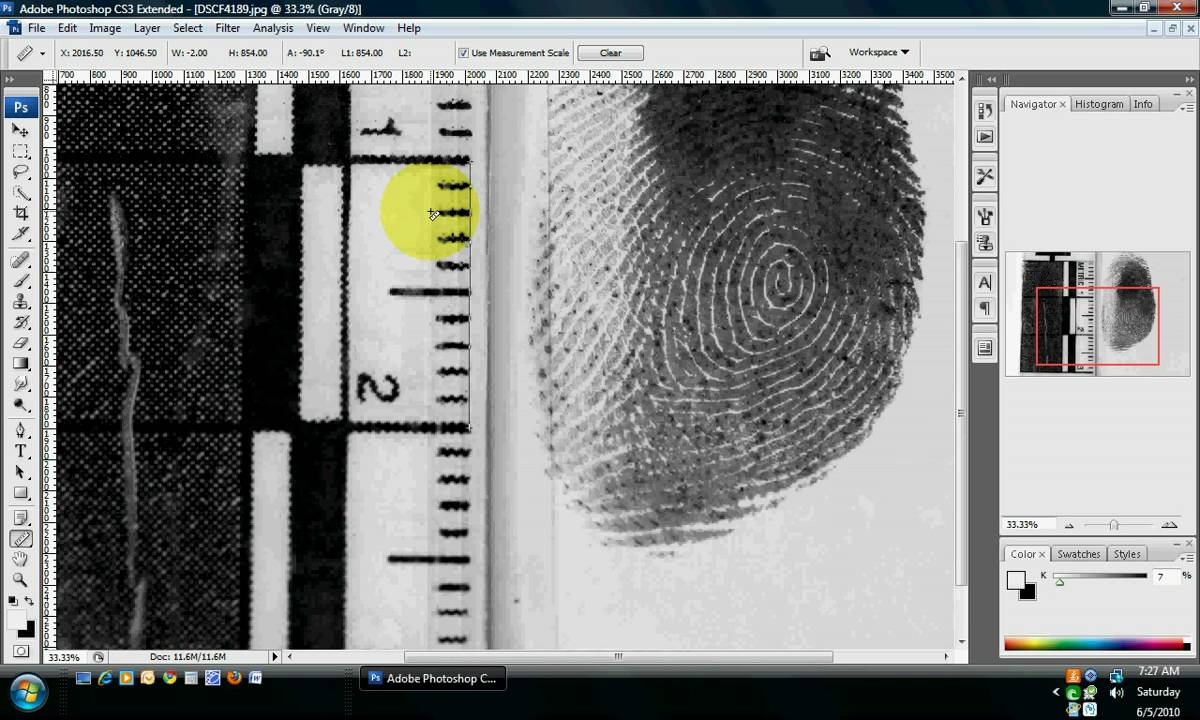Select the Clone Stamp tool
The image size is (1200, 720).
(x=20, y=302)
